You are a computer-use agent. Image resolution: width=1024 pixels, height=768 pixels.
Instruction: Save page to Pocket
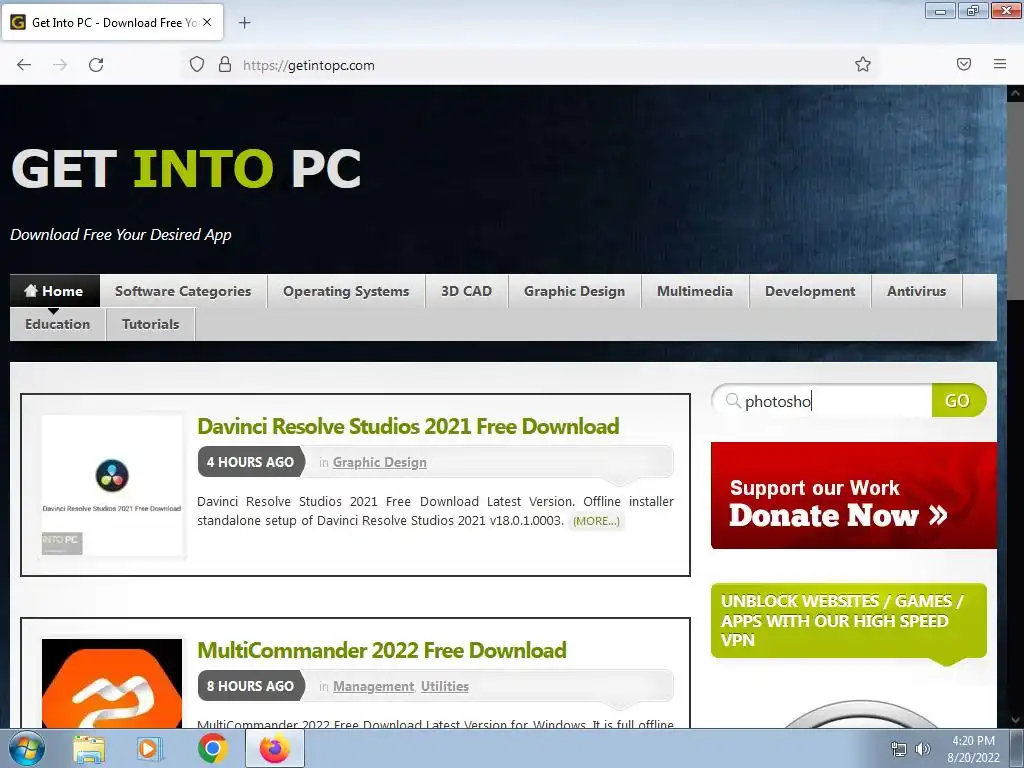(x=964, y=64)
